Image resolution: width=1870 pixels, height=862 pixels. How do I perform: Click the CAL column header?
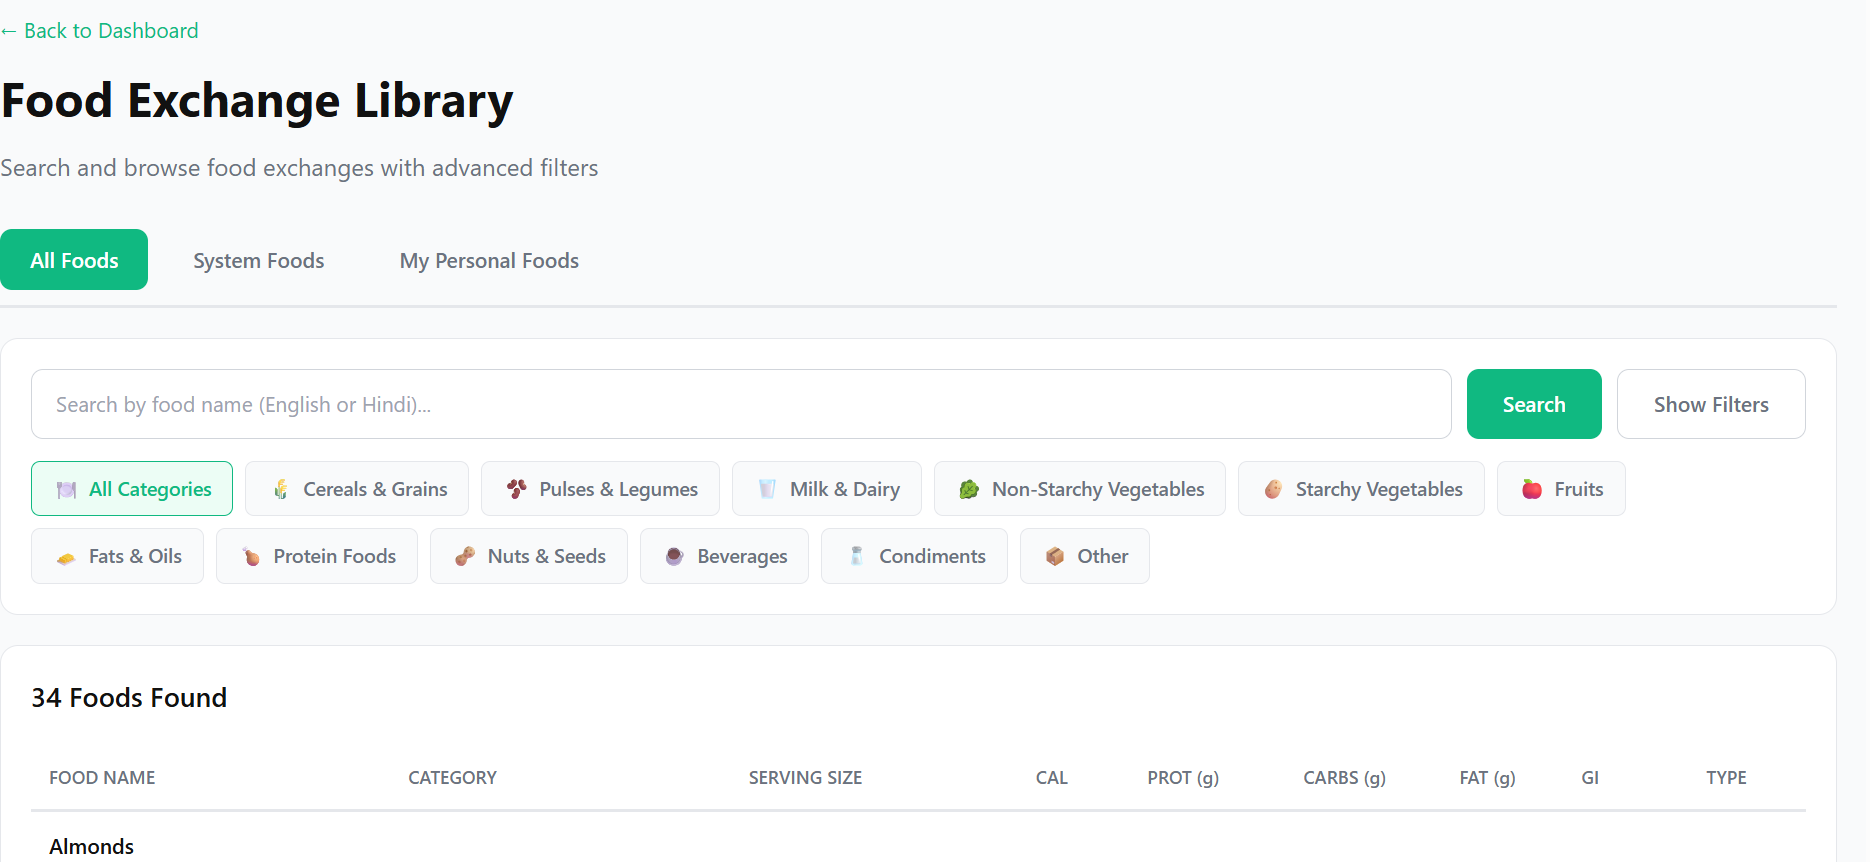coord(1051,777)
